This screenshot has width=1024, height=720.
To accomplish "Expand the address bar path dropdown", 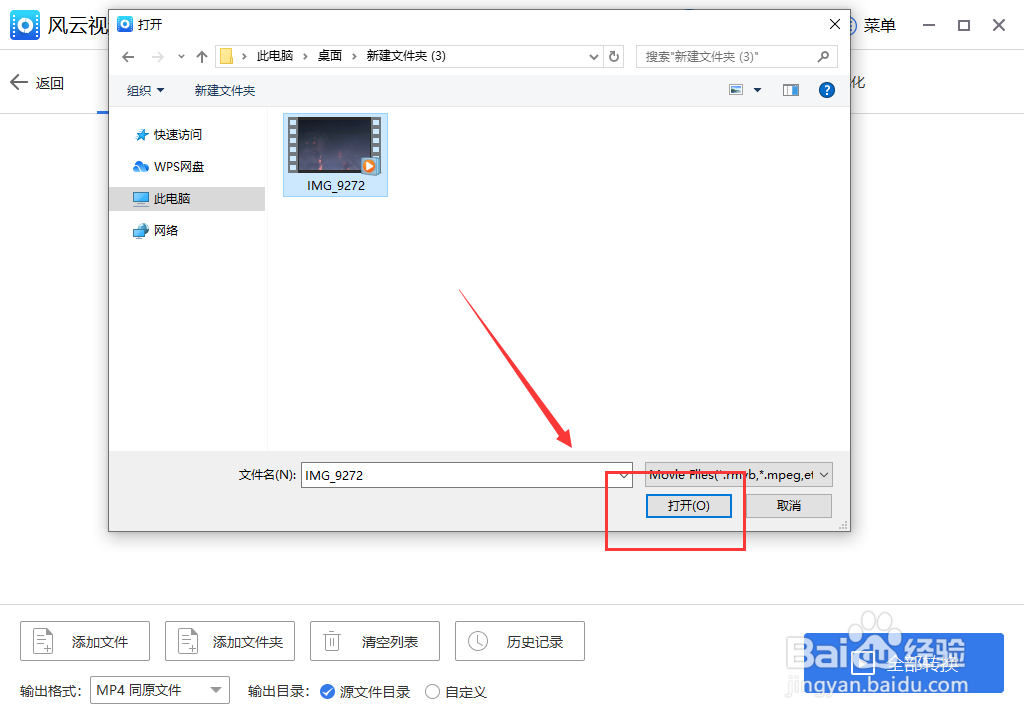I will [x=594, y=57].
